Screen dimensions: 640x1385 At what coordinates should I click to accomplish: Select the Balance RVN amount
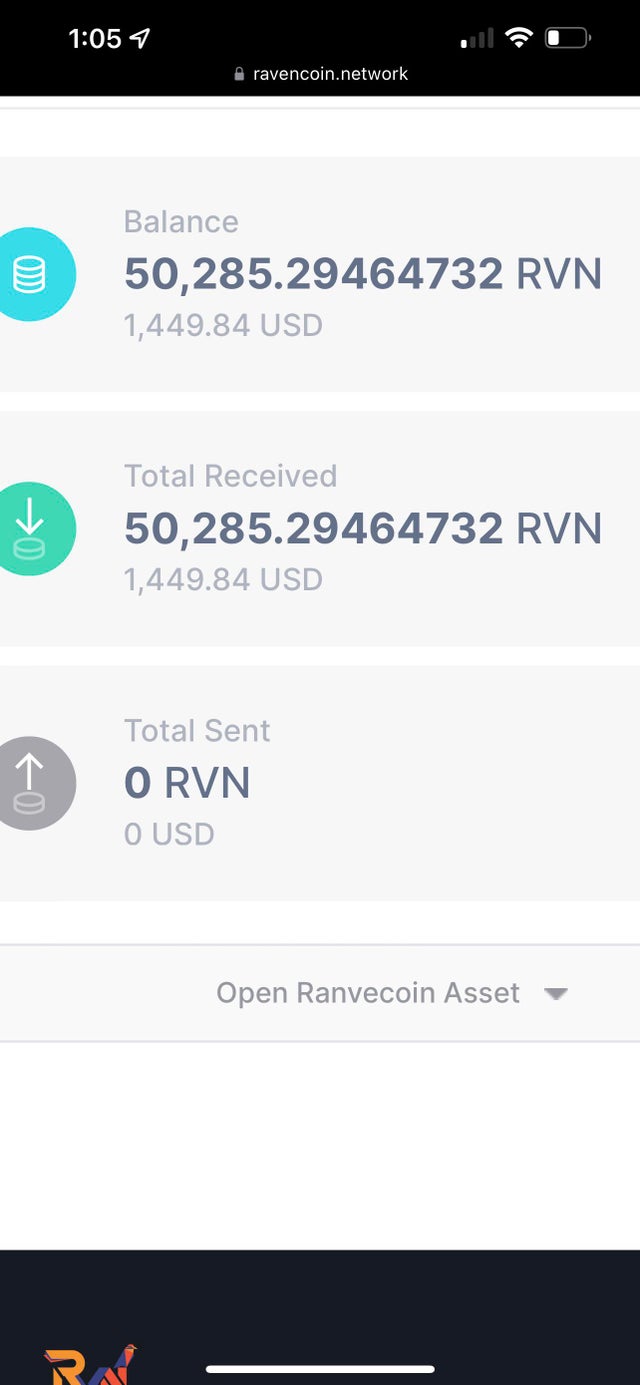(362, 274)
